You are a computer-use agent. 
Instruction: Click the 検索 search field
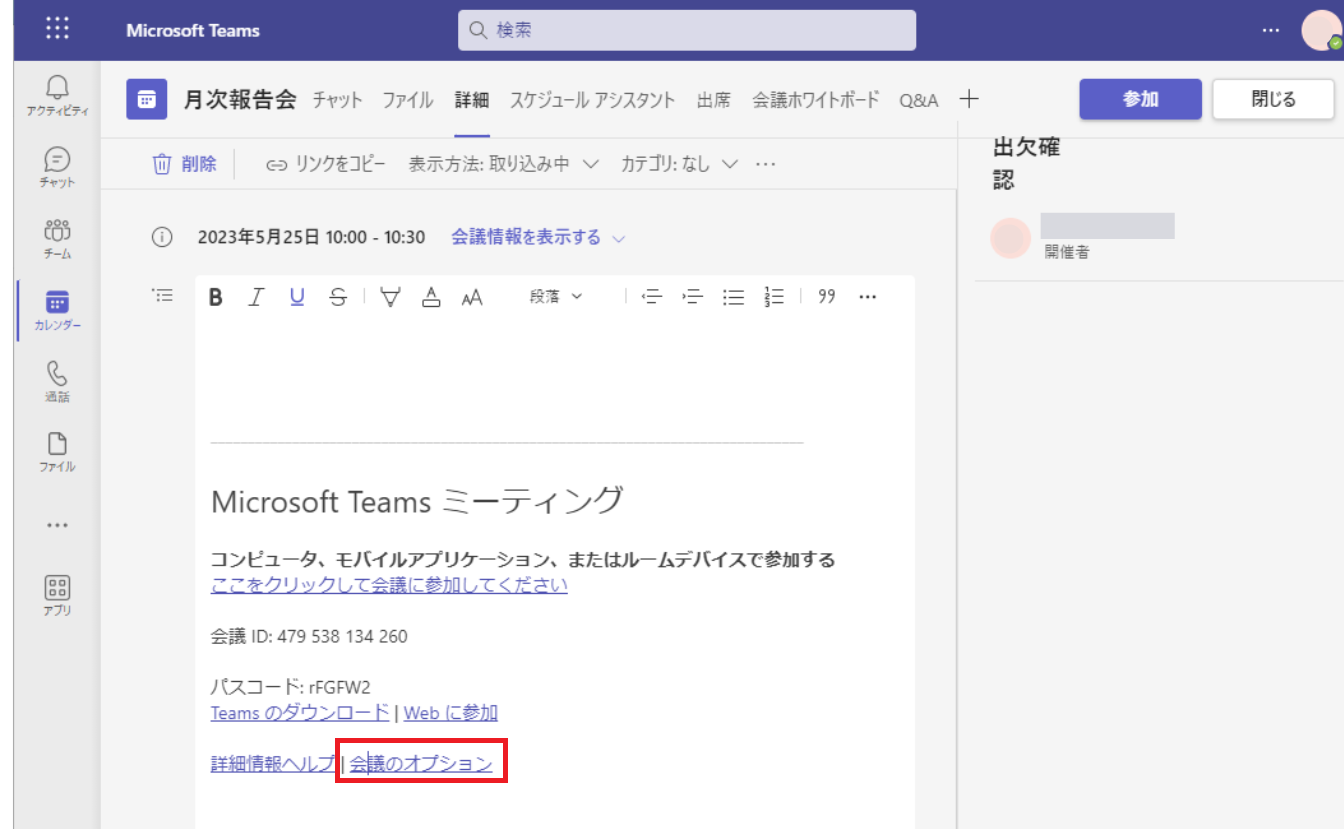(687, 30)
